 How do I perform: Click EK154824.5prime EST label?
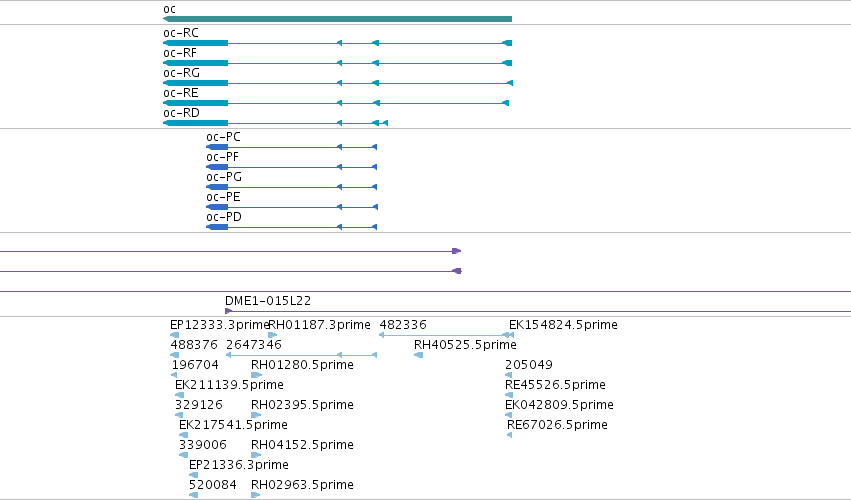(563, 325)
